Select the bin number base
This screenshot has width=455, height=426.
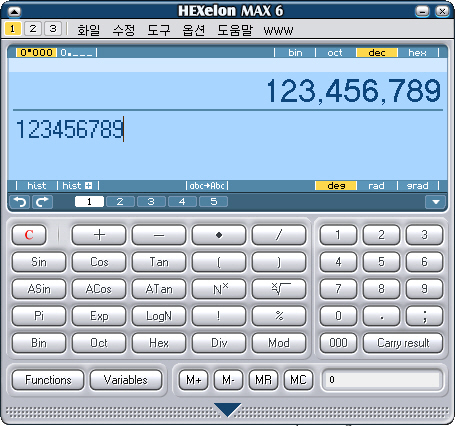coord(295,53)
